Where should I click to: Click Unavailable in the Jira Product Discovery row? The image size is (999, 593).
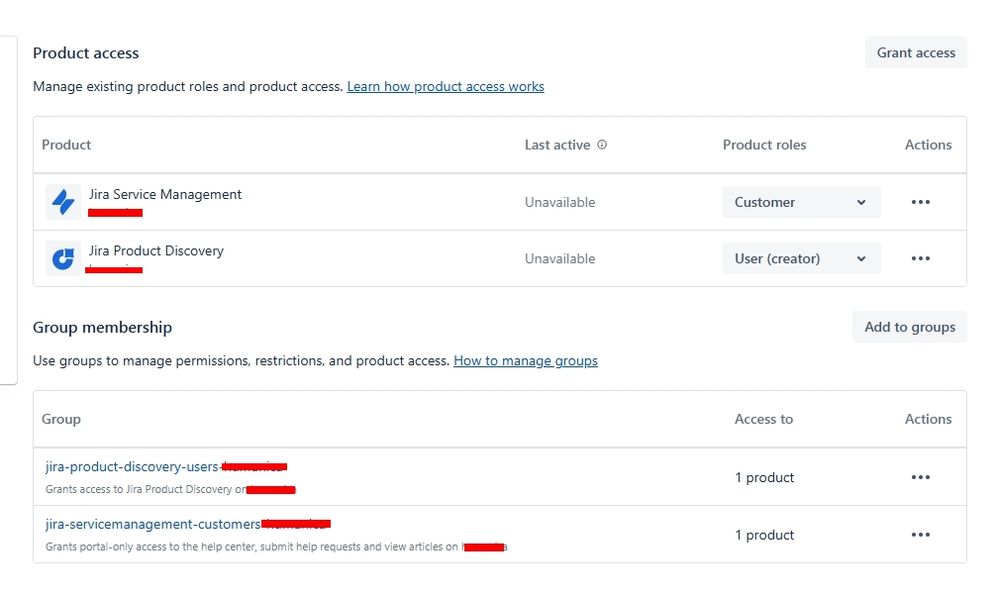pos(560,259)
